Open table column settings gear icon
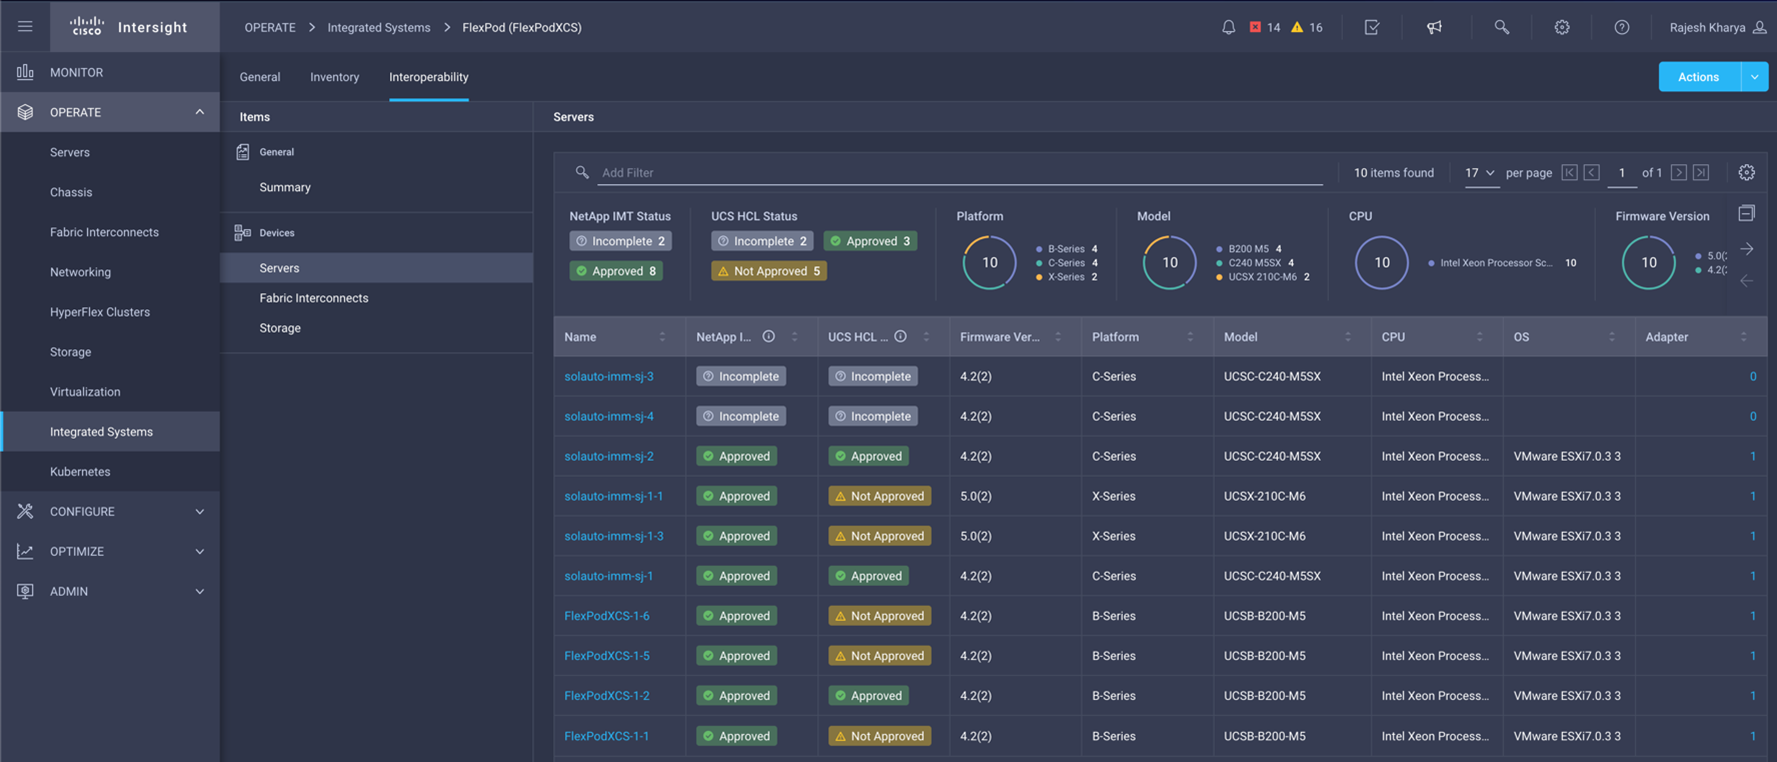 click(1746, 172)
